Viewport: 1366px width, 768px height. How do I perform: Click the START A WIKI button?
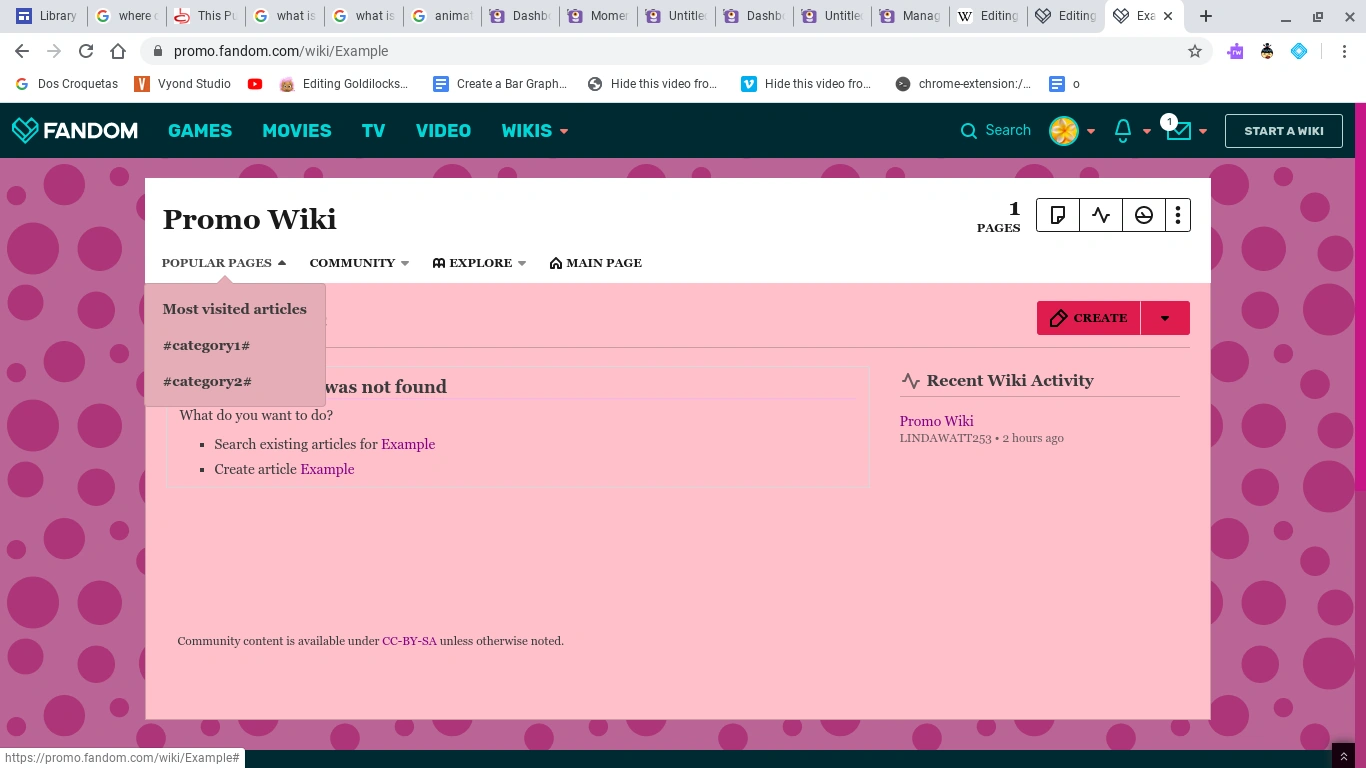pos(1284,131)
